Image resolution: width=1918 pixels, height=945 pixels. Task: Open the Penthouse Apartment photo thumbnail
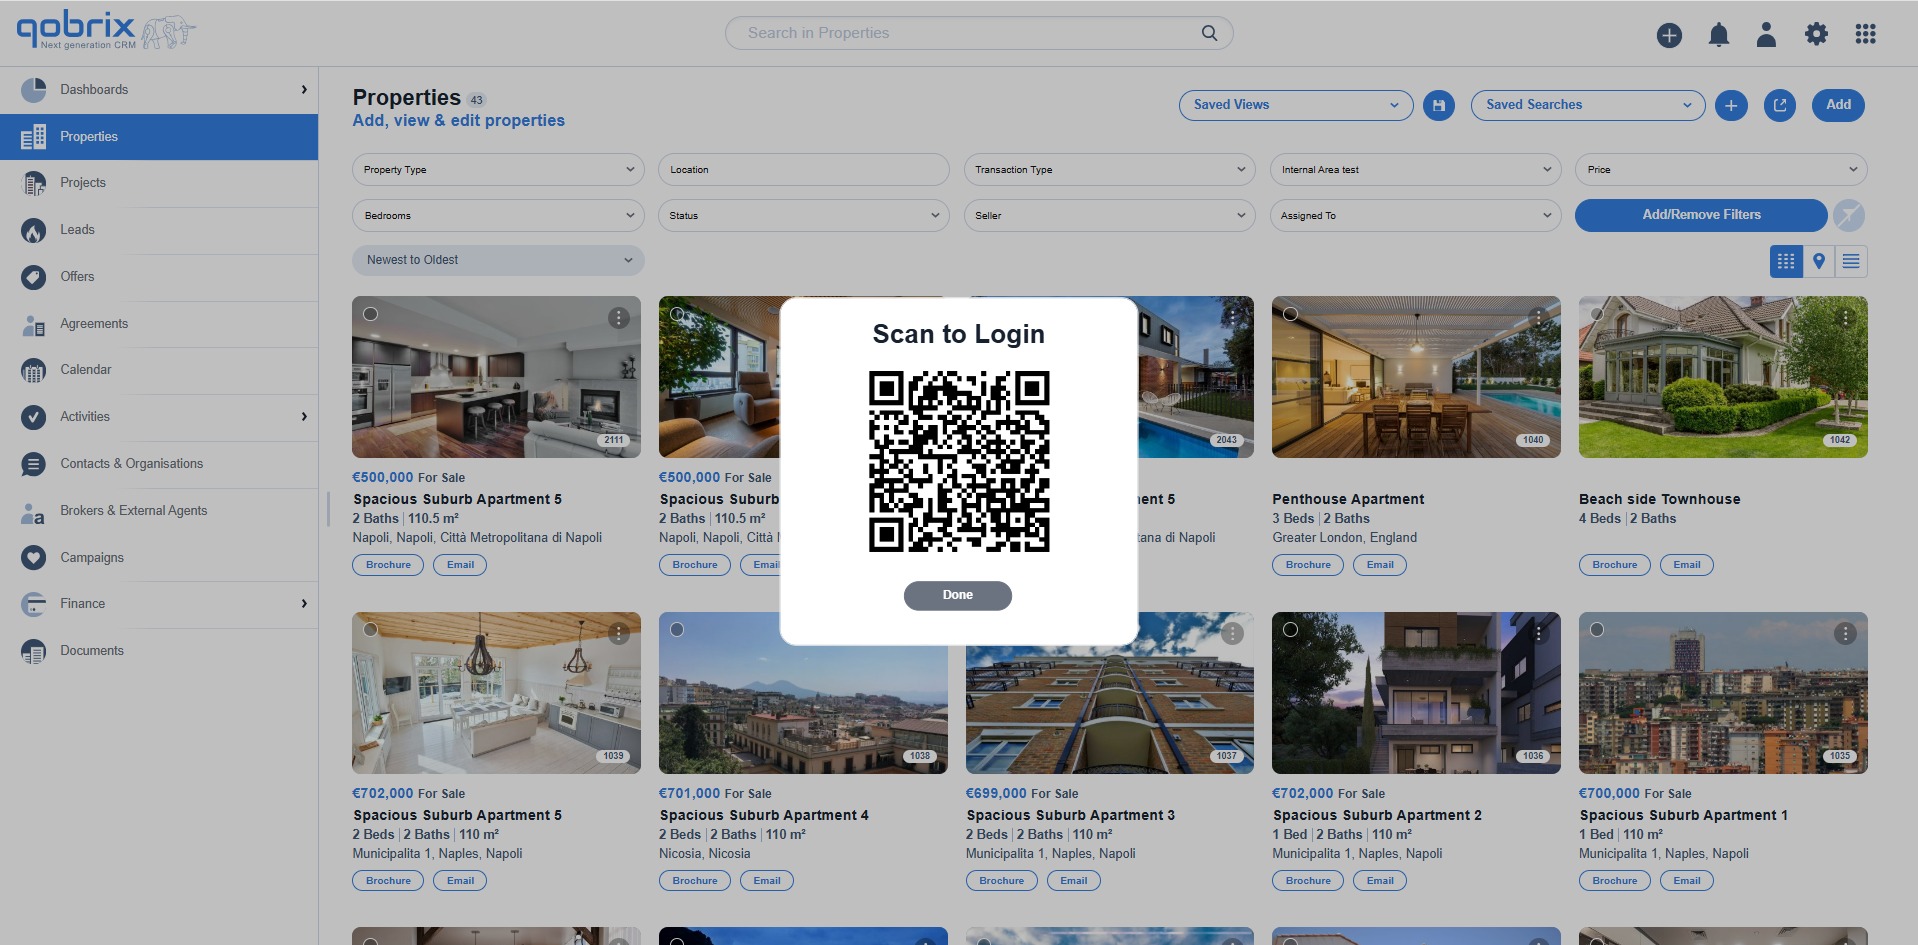[1416, 377]
